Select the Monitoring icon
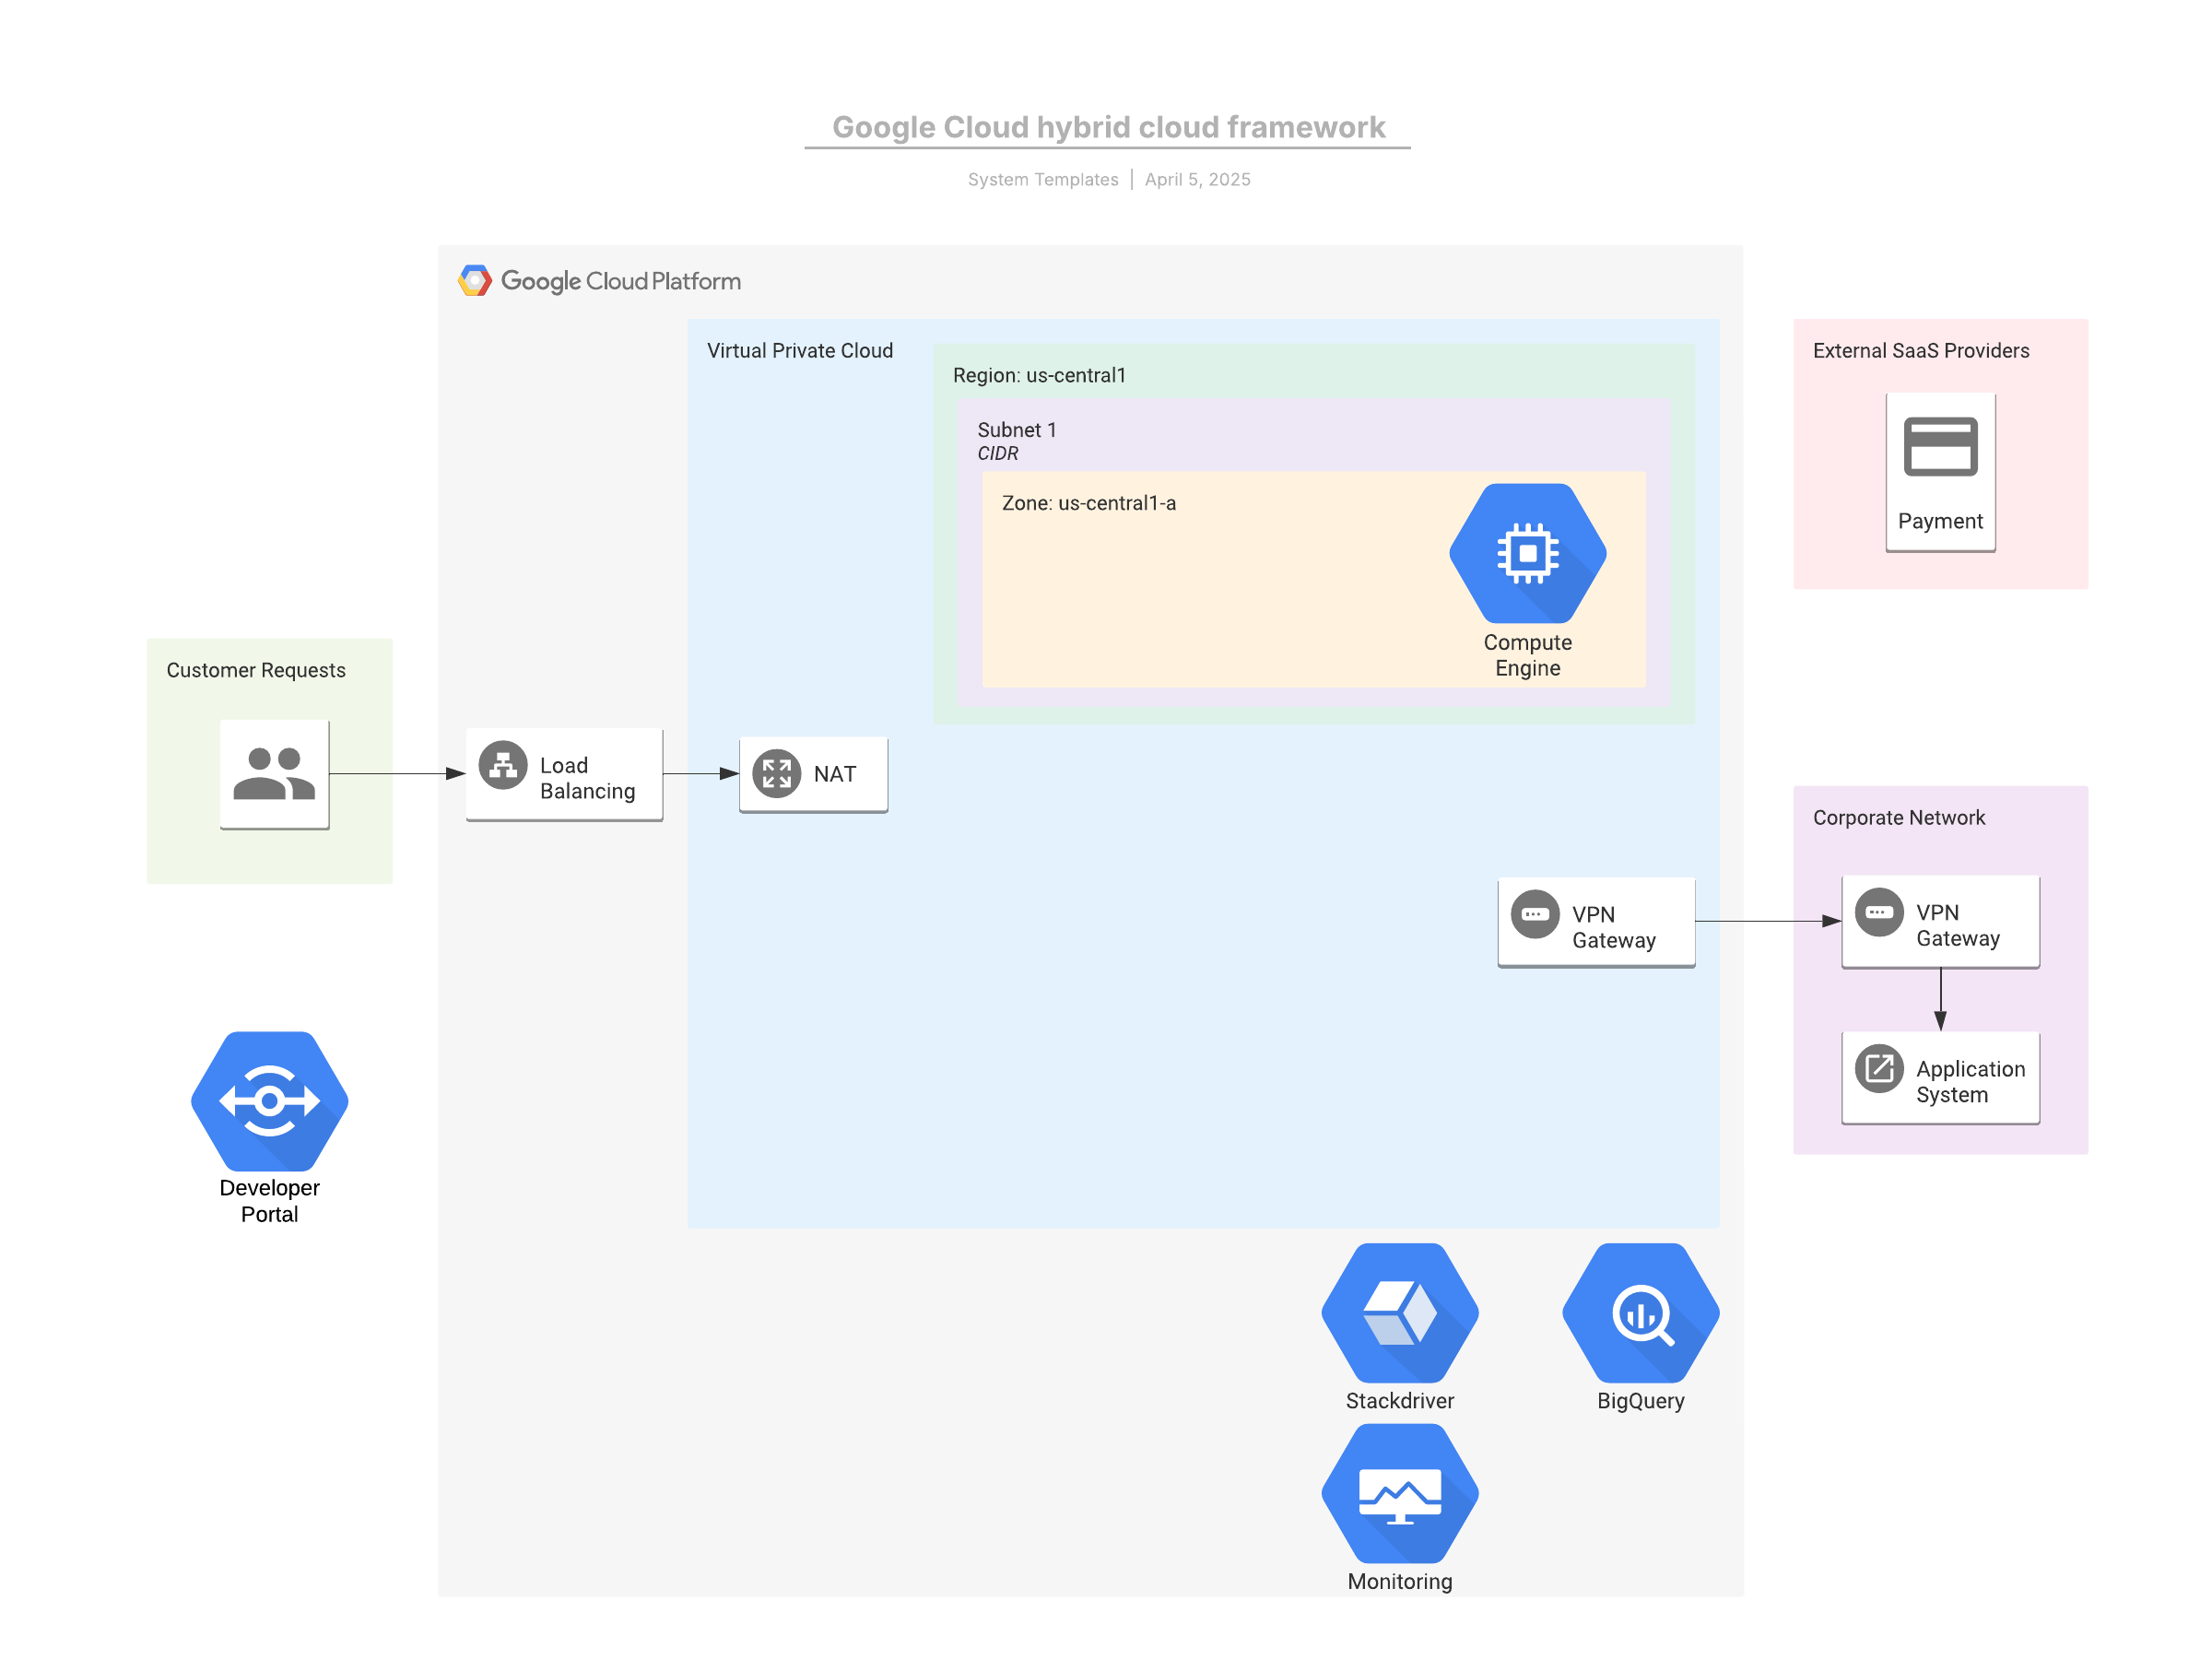Screen dimensions: 2212x1671 pos(1399,1493)
